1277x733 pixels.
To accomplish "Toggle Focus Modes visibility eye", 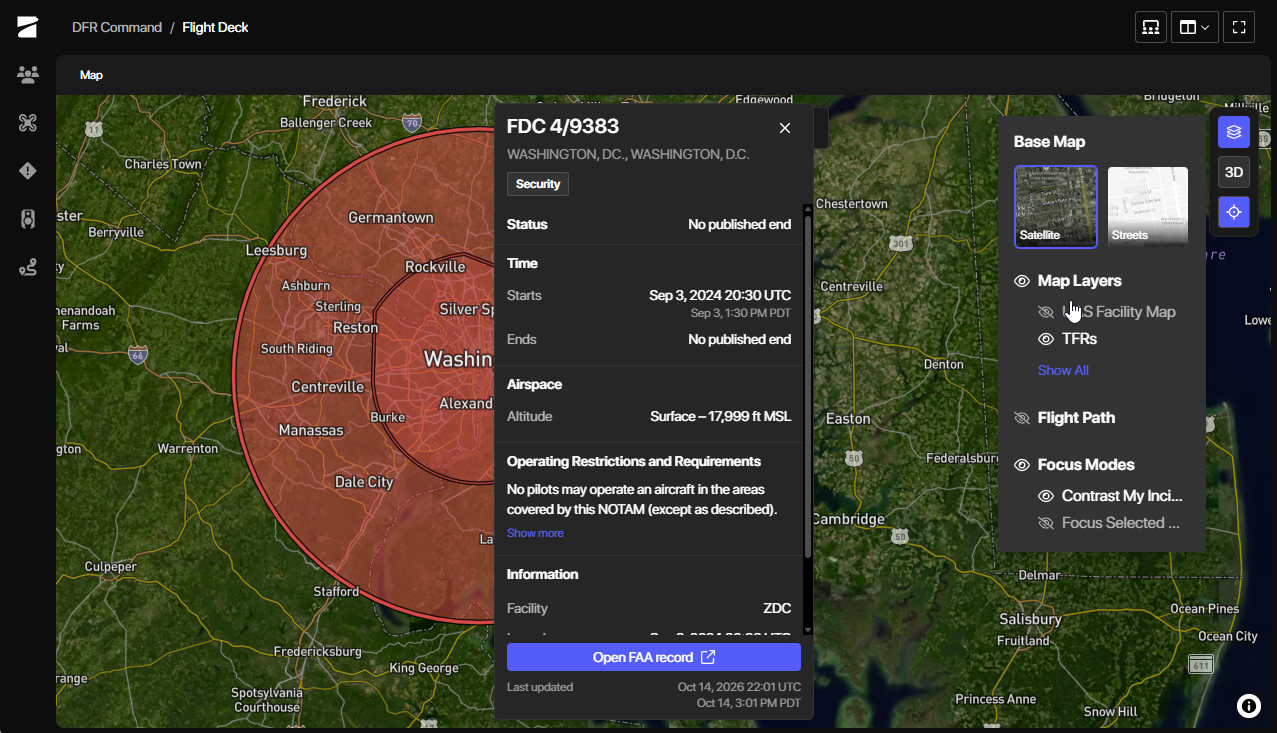I will click(1022, 465).
